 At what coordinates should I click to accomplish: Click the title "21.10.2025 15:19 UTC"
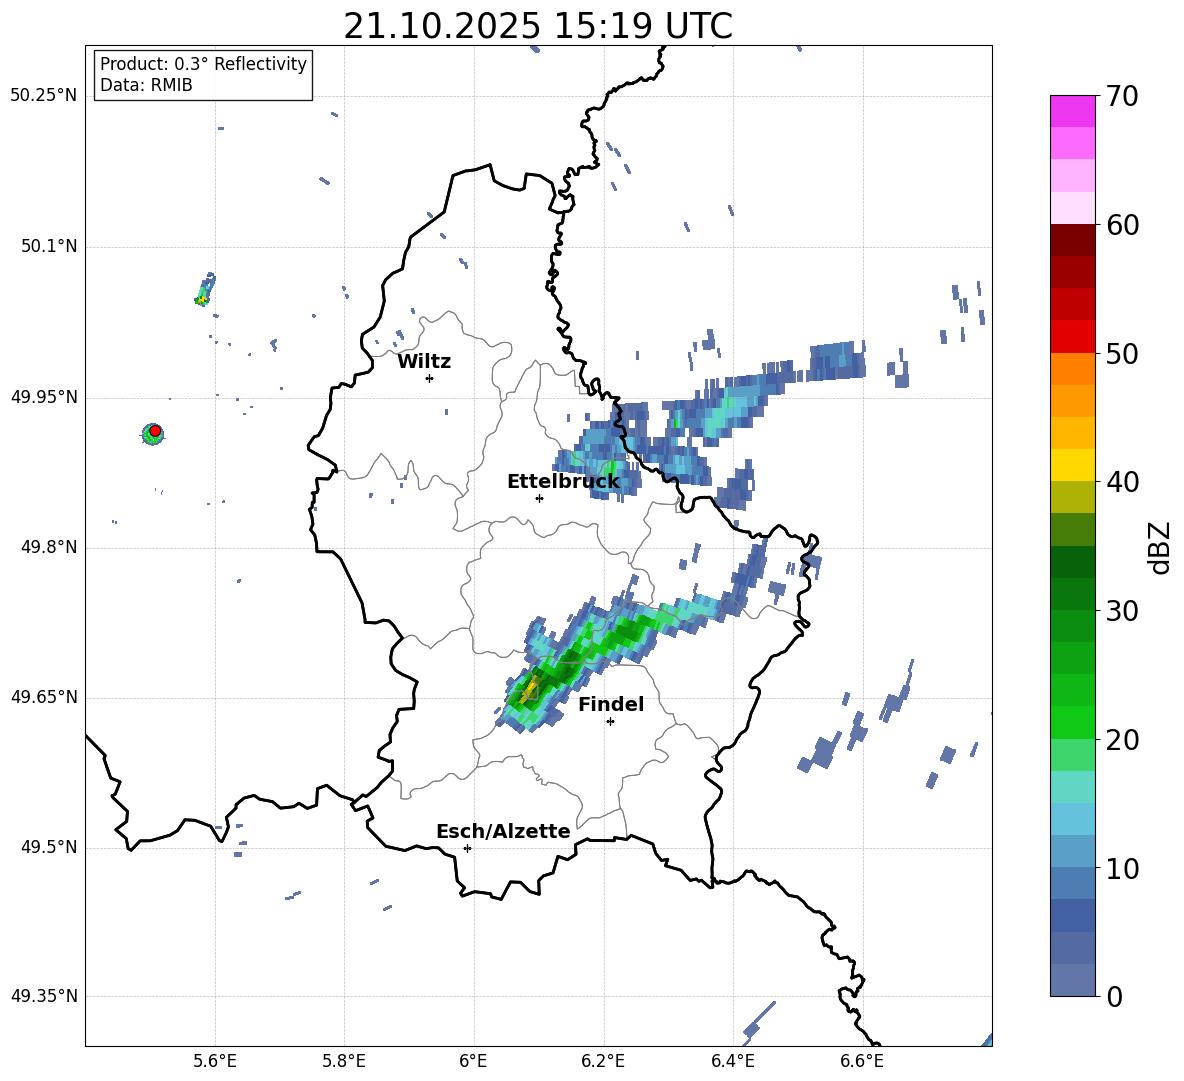coord(538,26)
